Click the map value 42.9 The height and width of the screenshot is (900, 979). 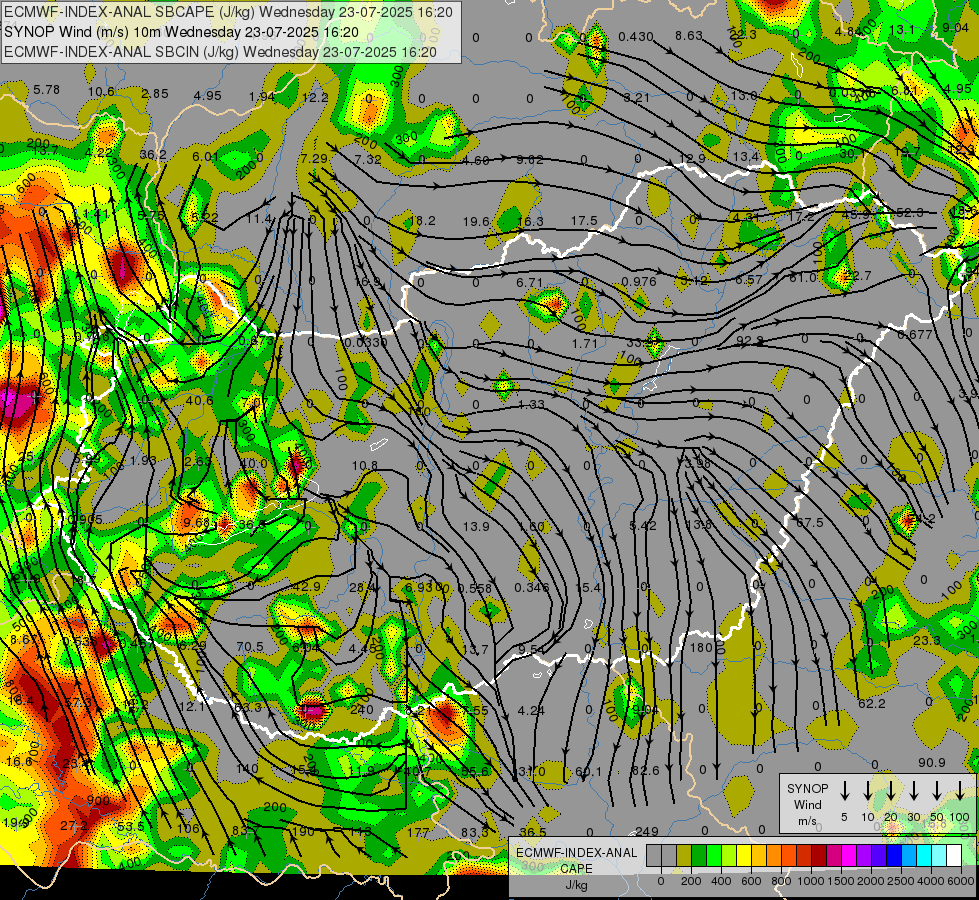[307, 587]
